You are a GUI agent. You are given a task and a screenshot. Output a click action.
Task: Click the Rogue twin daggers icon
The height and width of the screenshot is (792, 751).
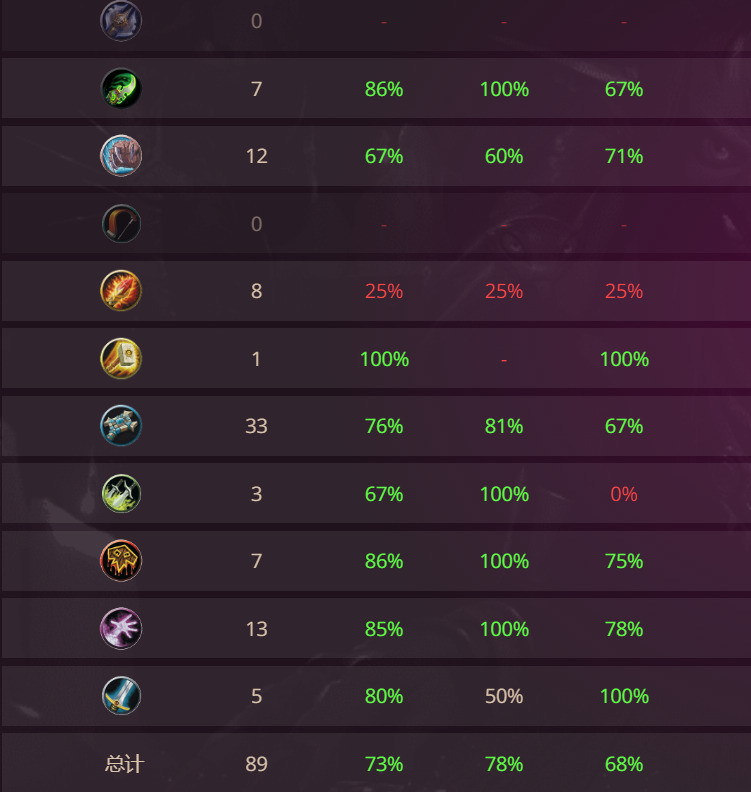tap(121, 493)
